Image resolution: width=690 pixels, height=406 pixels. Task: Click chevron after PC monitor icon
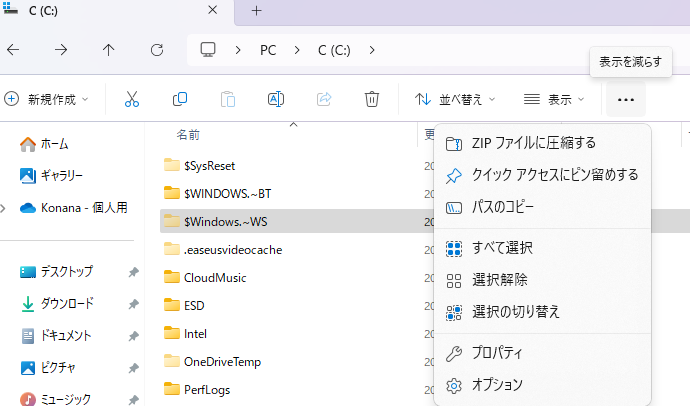pyautogui.click(x=238, y=50)
